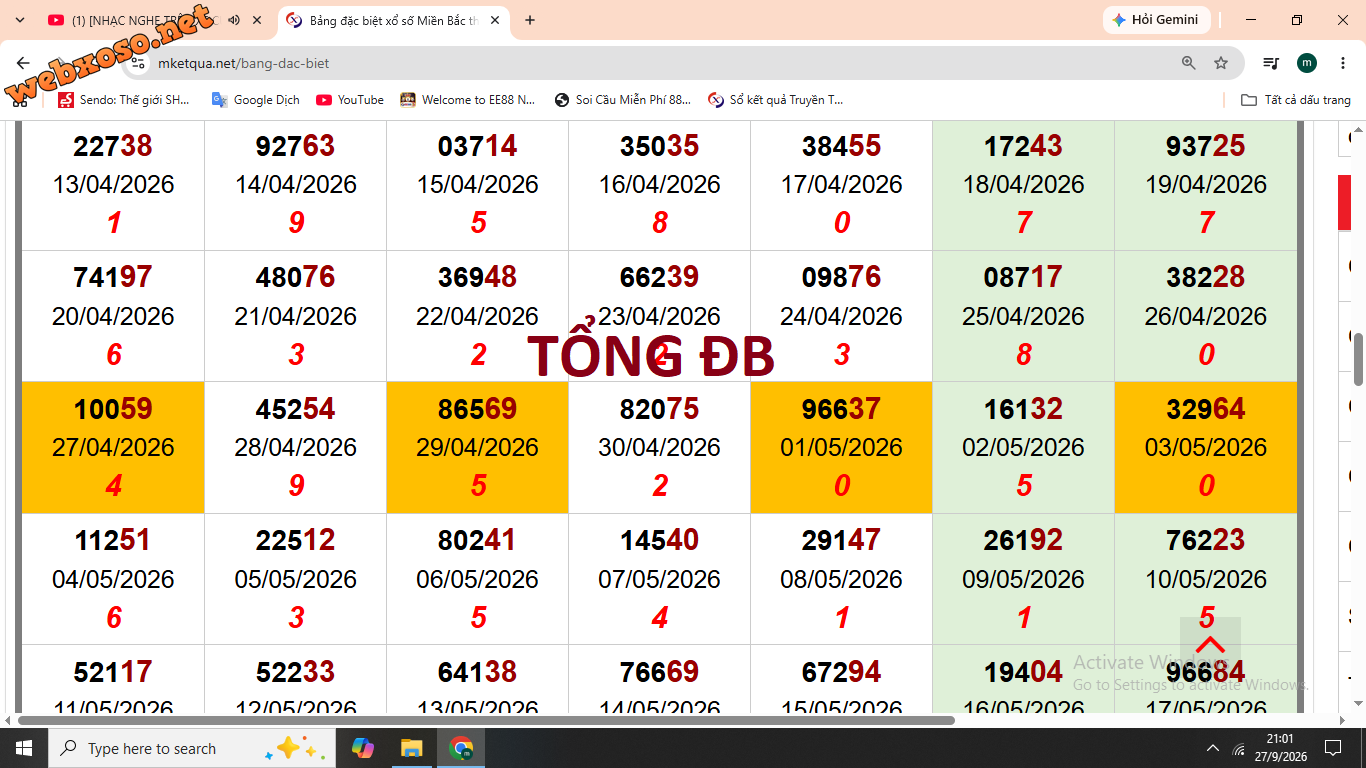Open the Tất cả dấu trang folder
Screen dimensions: 1366x768
1296,100
